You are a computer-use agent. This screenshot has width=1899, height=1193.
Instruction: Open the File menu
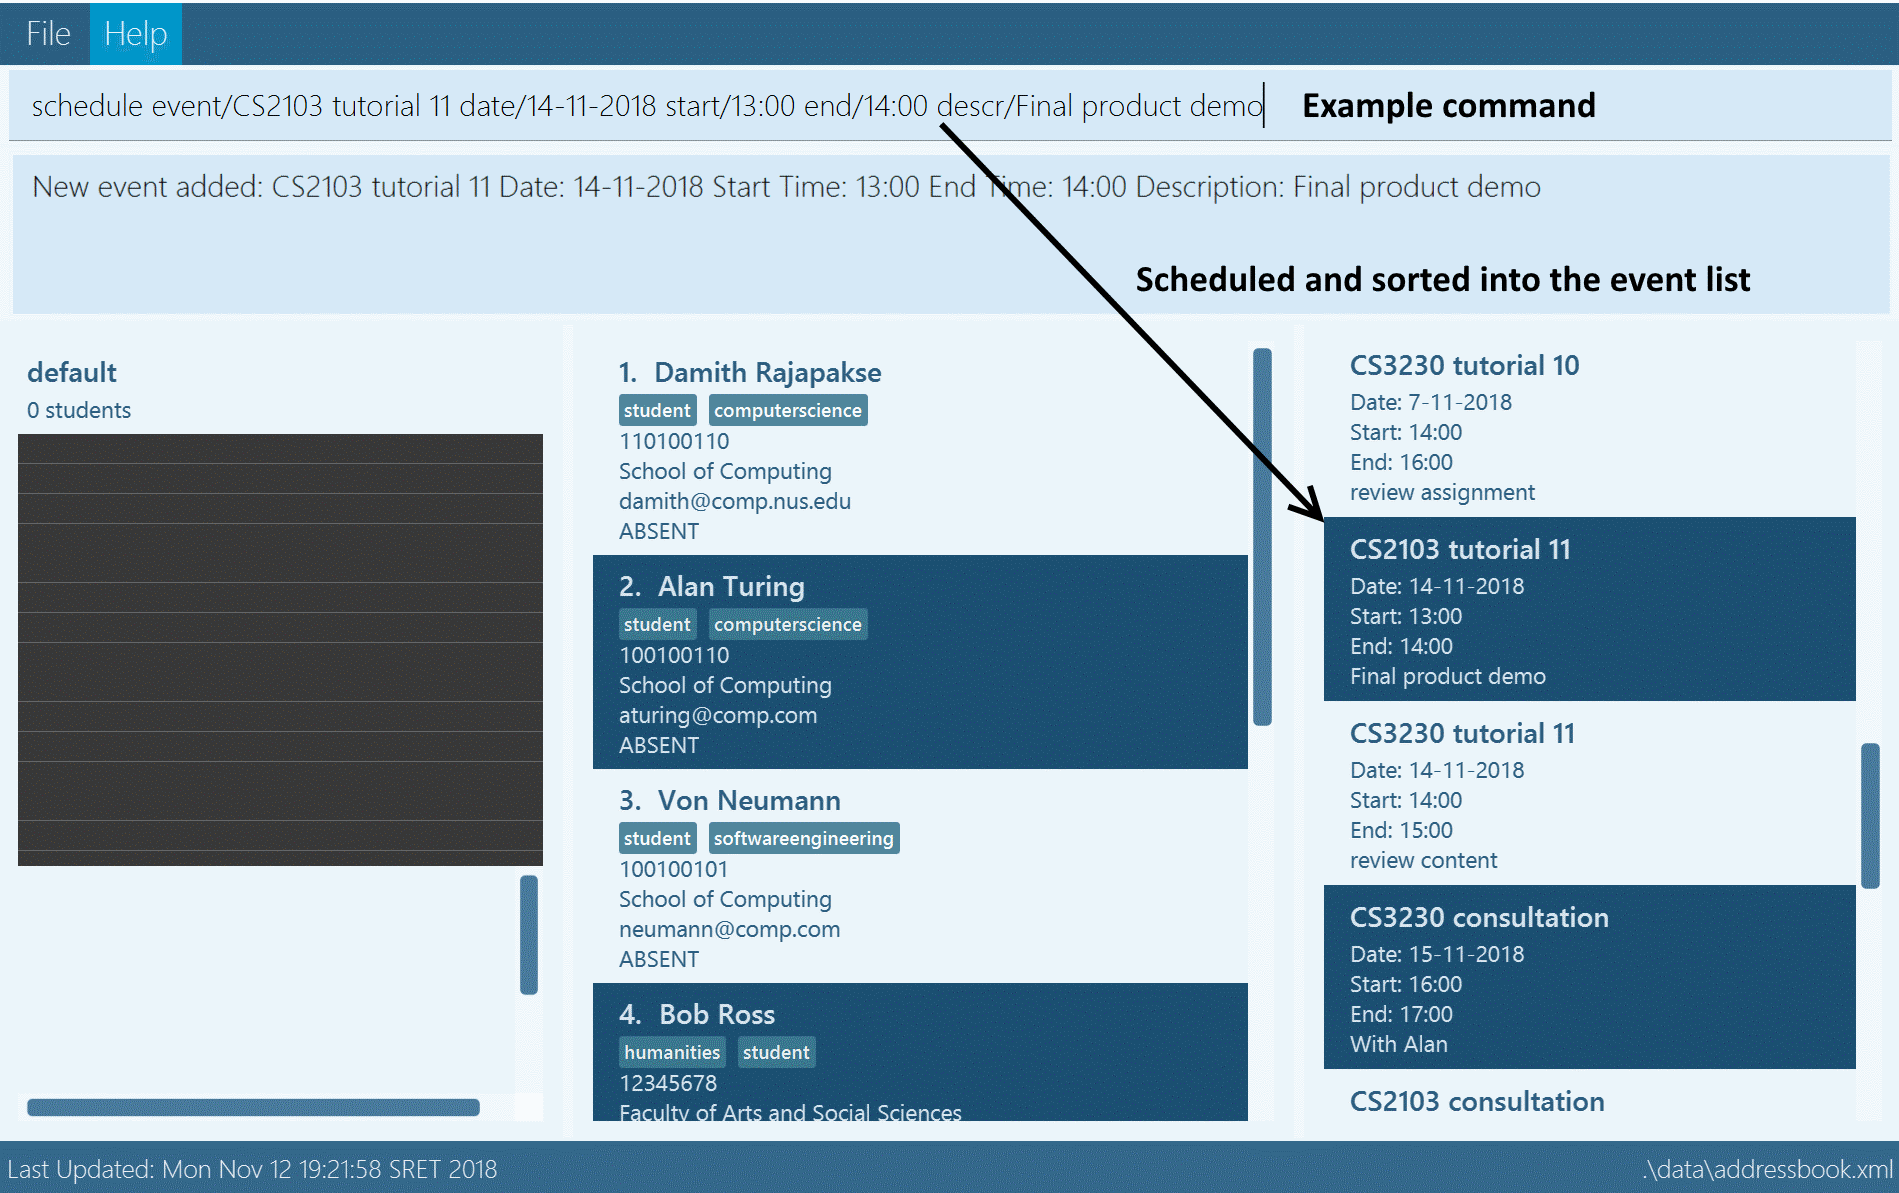[x=47, y=34]
